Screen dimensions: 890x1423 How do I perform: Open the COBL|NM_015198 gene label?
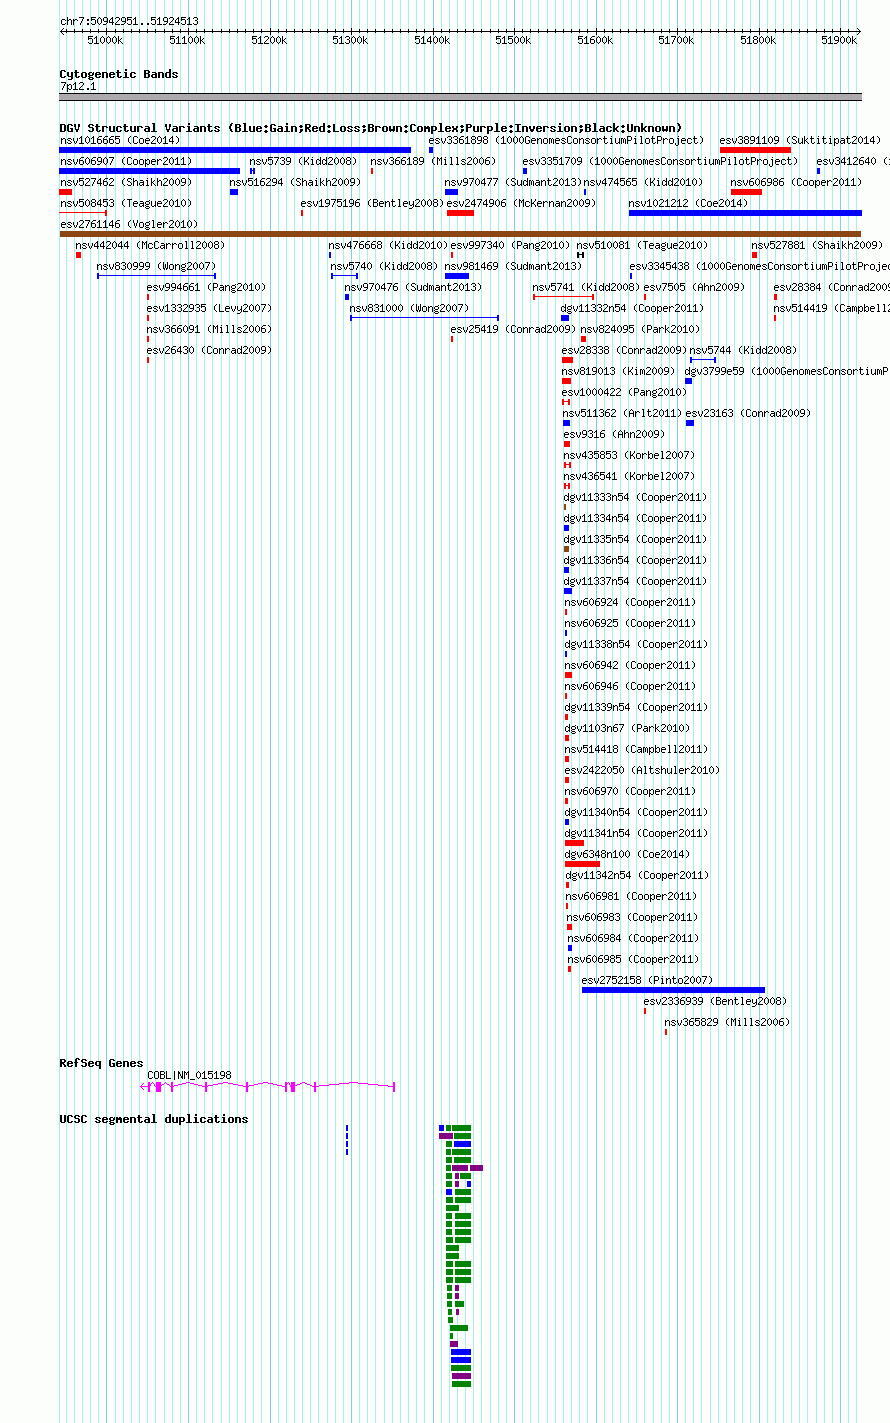coord(189,1075)
